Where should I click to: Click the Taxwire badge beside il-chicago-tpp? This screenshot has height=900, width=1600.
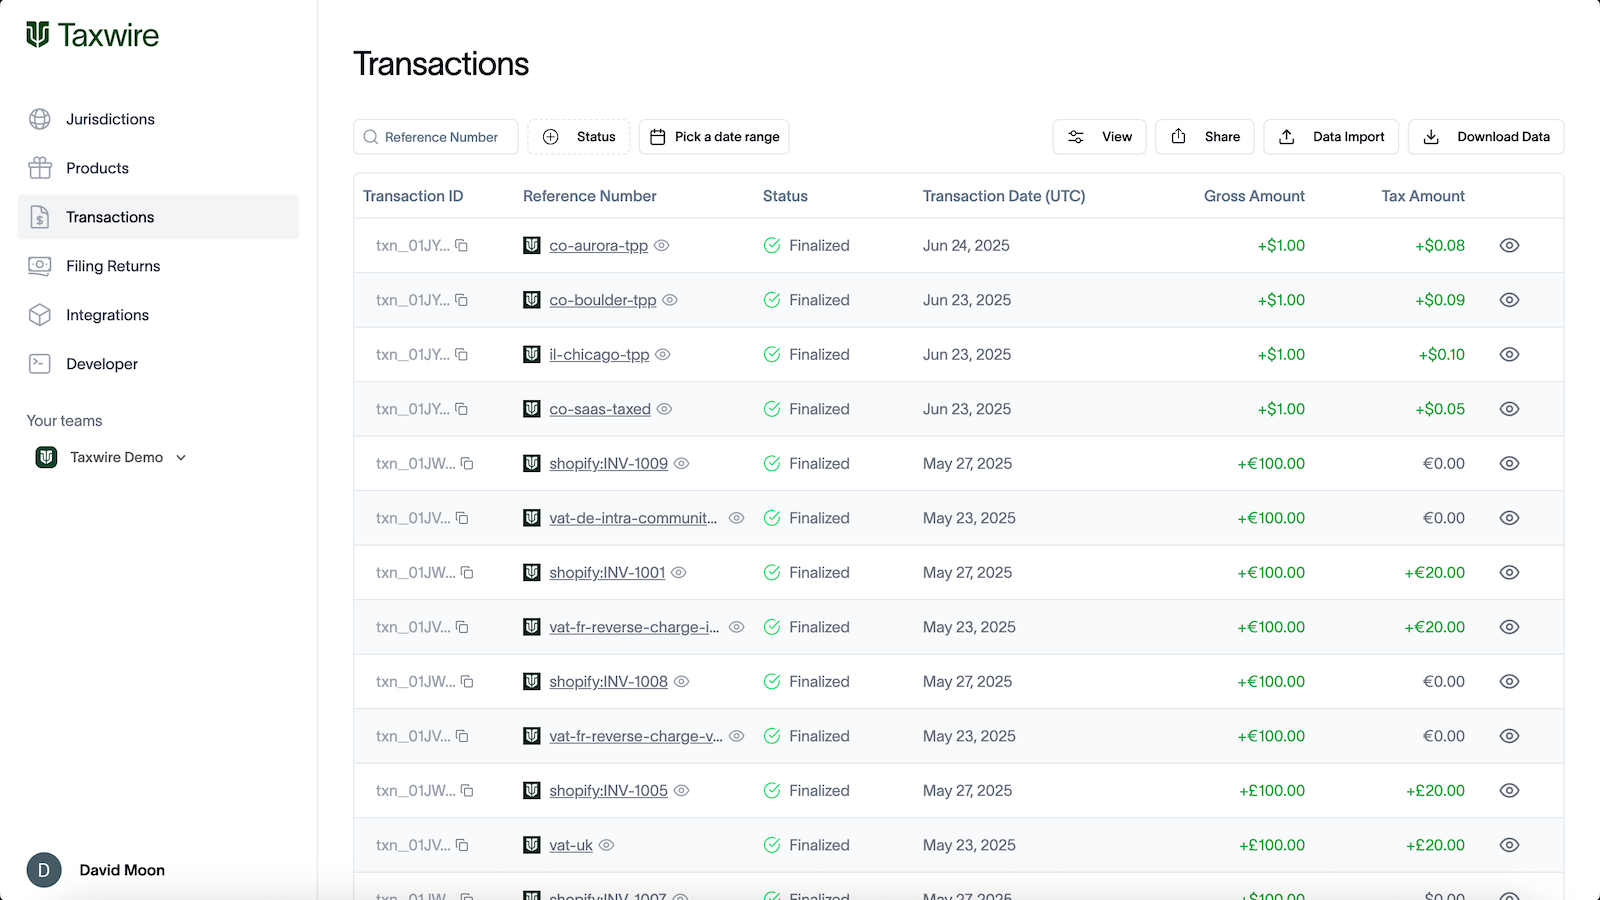click(x=532, y=354)
